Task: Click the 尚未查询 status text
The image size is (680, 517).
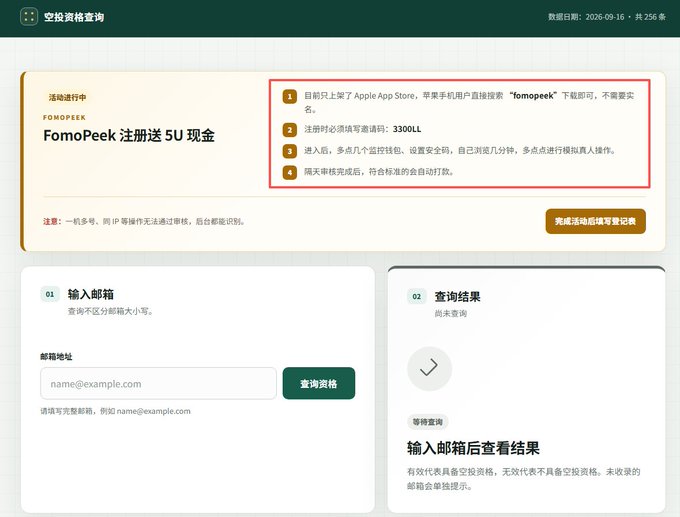Action: pyautogui.click(x=451, y=314)
